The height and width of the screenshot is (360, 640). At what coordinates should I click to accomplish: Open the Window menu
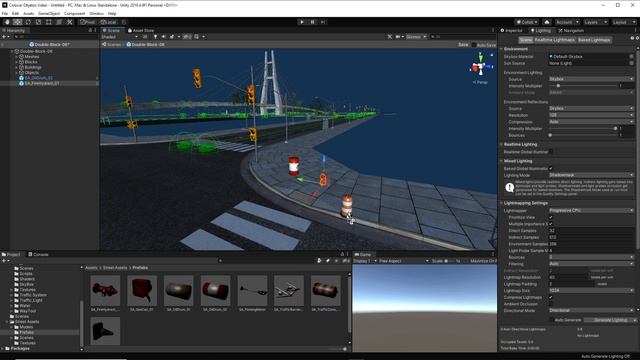pyautogui.click(x=96, y=13)
